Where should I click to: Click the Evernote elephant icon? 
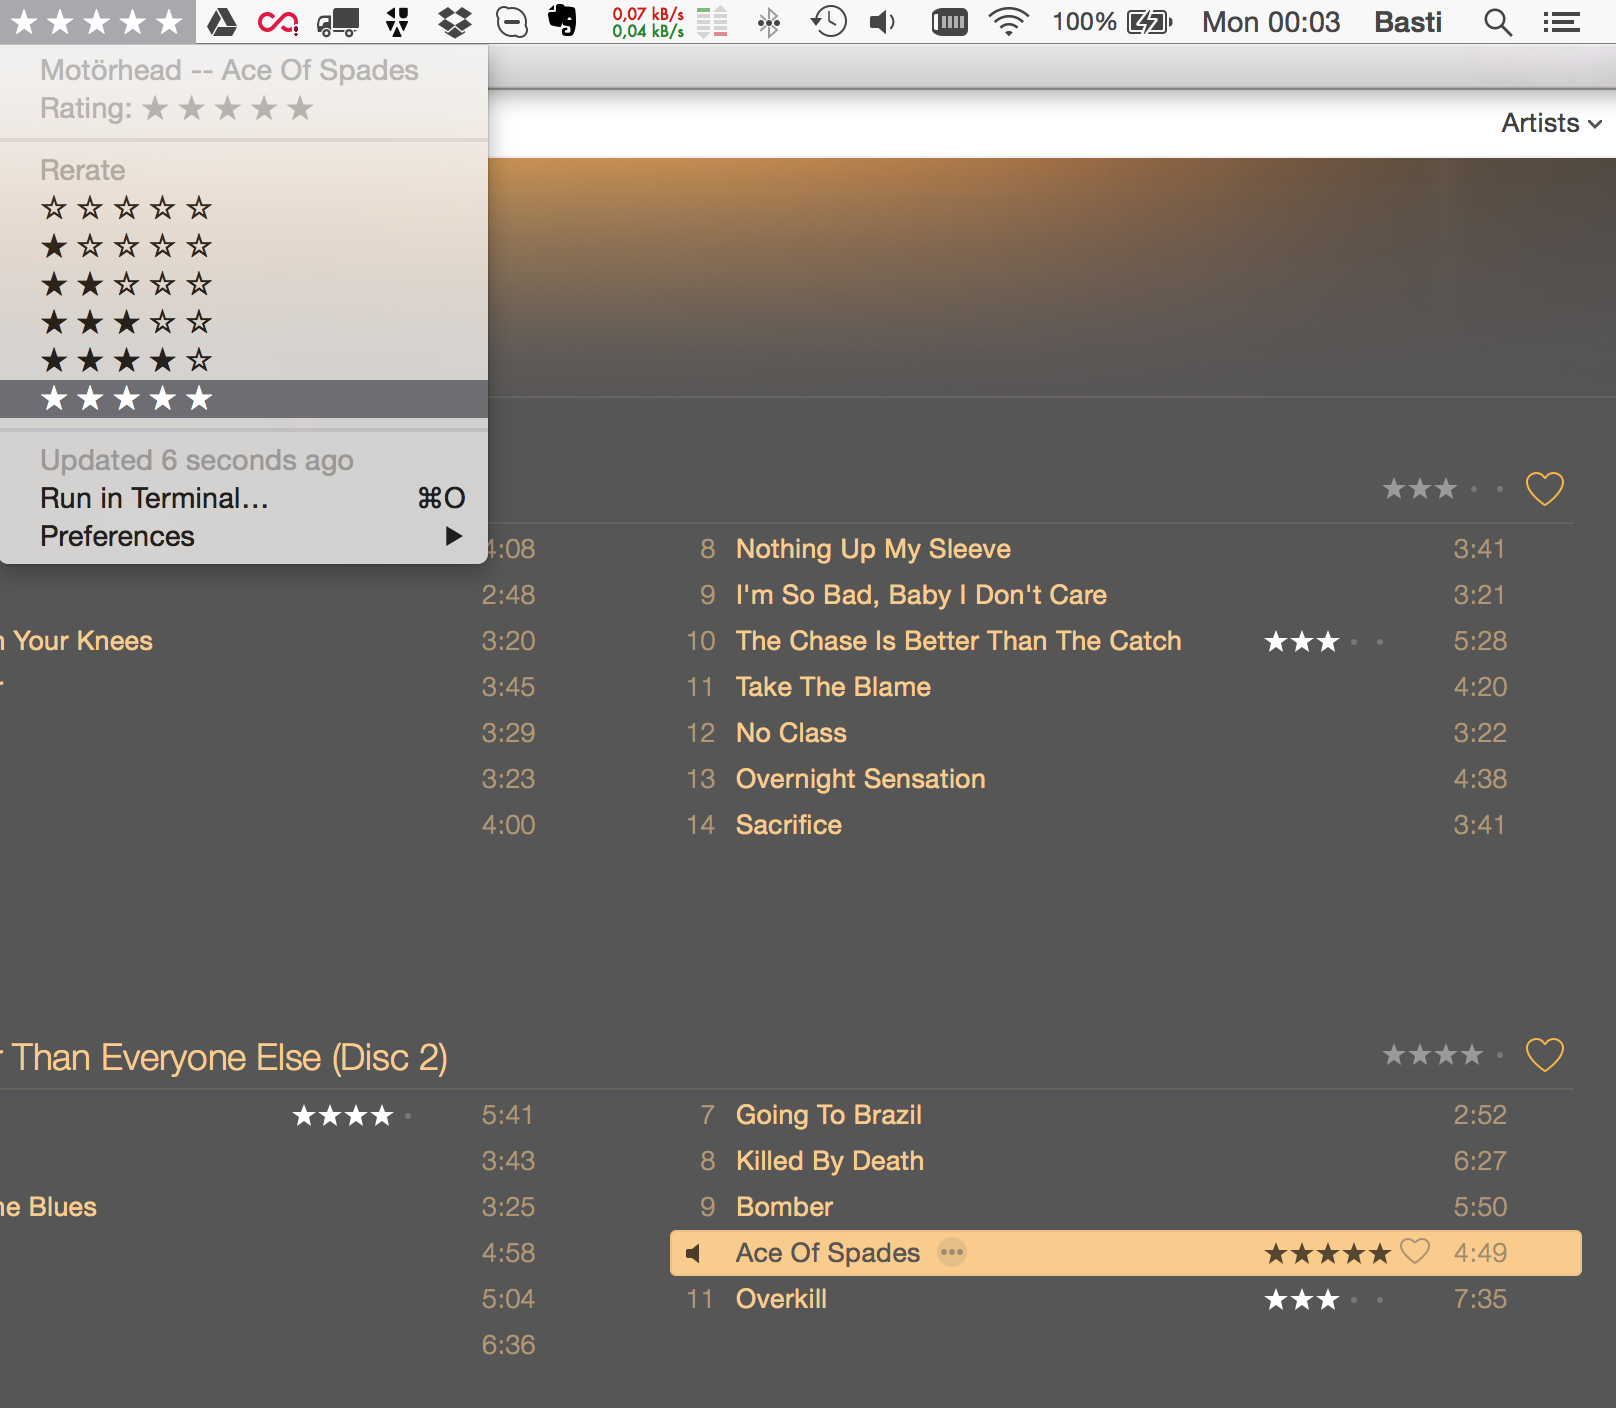(x=563, y=21)
